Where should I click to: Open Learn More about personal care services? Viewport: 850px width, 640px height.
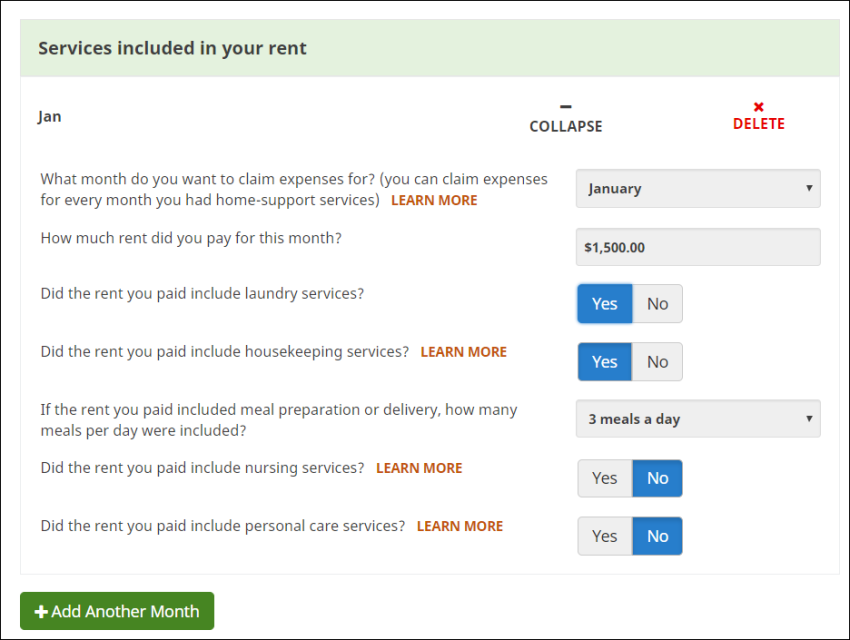(459, 526)
